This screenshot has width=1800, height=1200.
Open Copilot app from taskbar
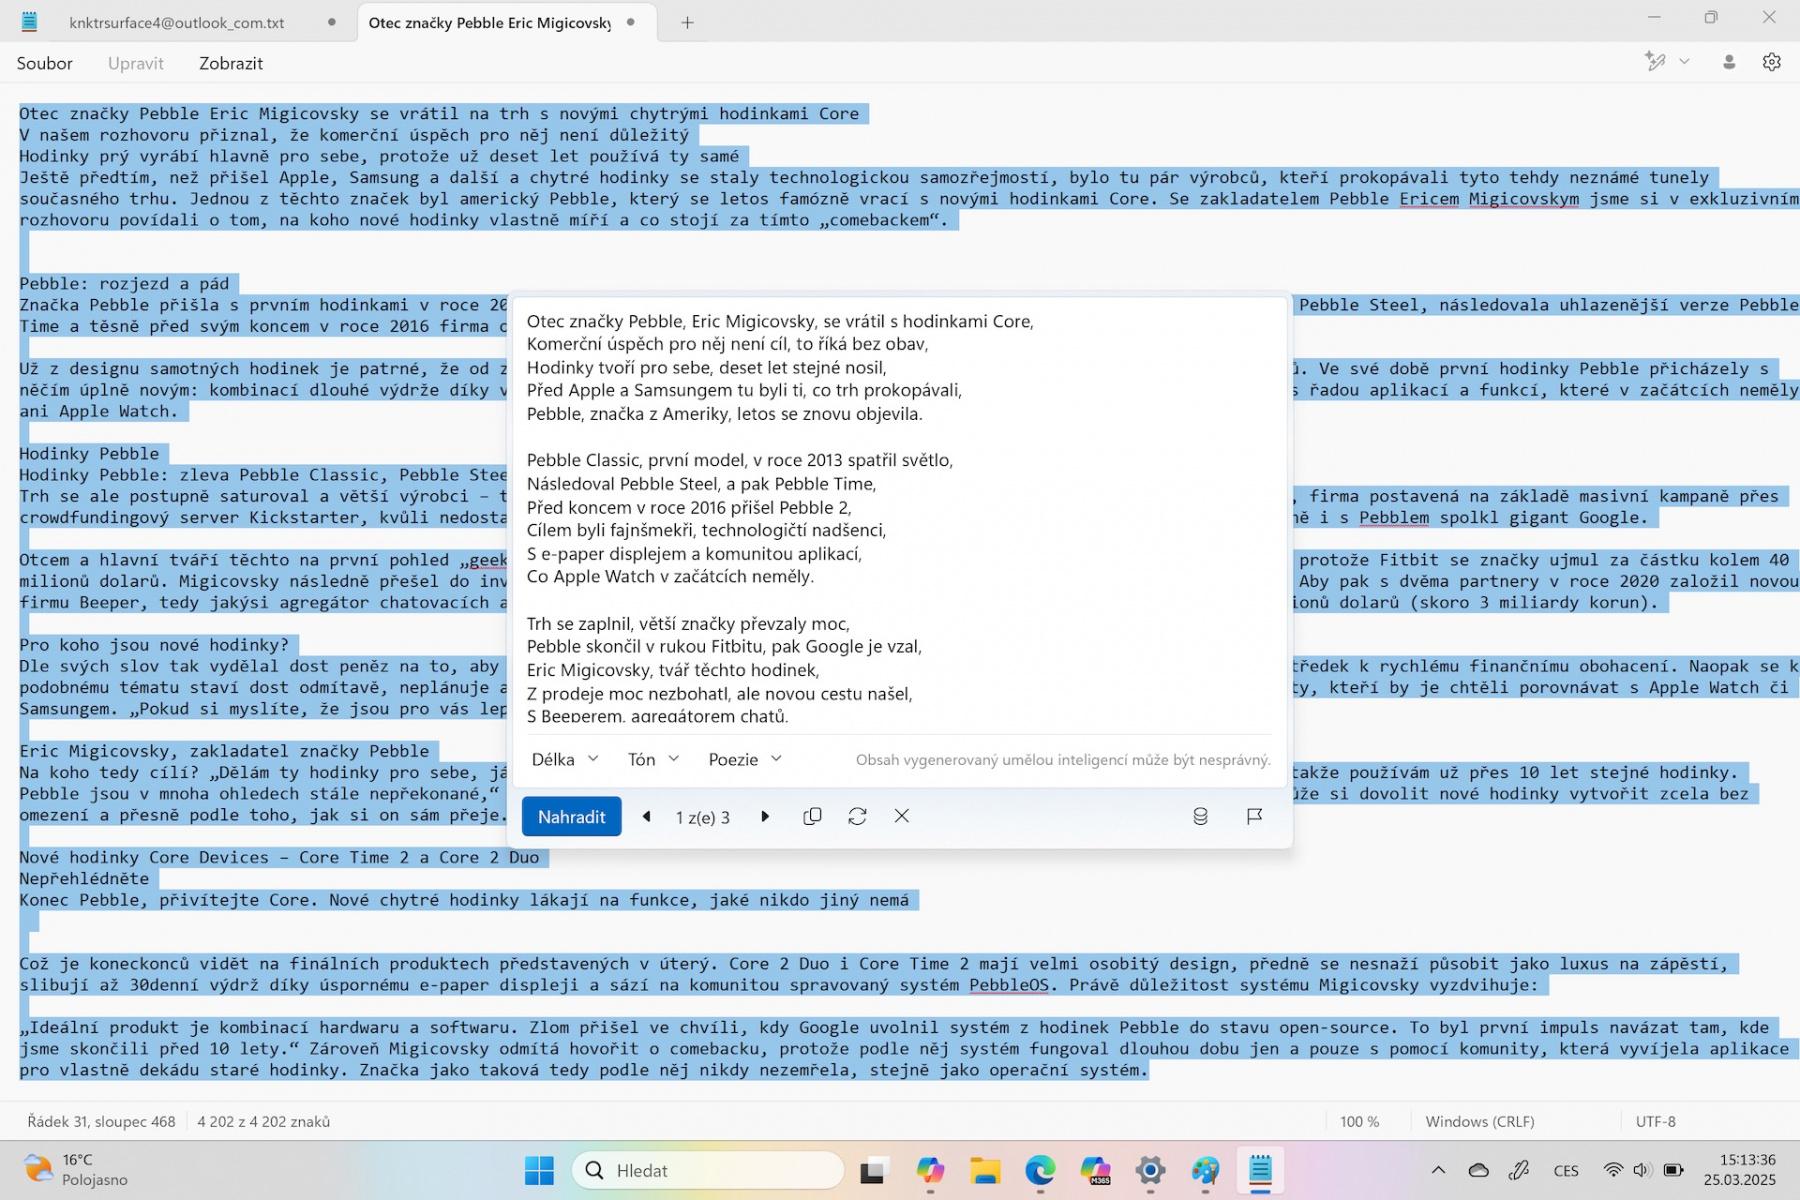[930, 1170]
